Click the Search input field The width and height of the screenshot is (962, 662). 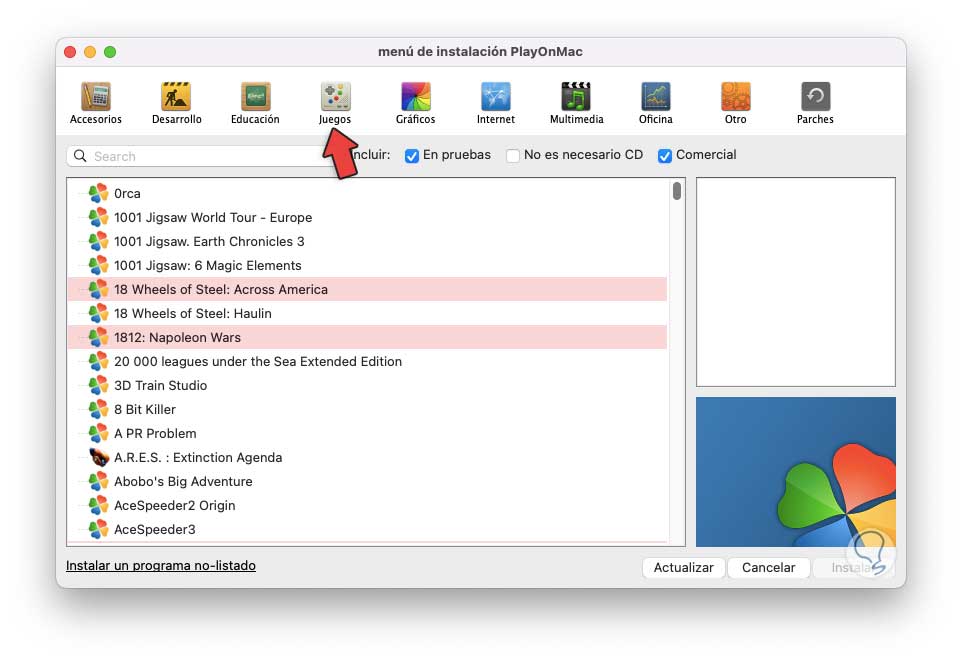click(202, 156)
